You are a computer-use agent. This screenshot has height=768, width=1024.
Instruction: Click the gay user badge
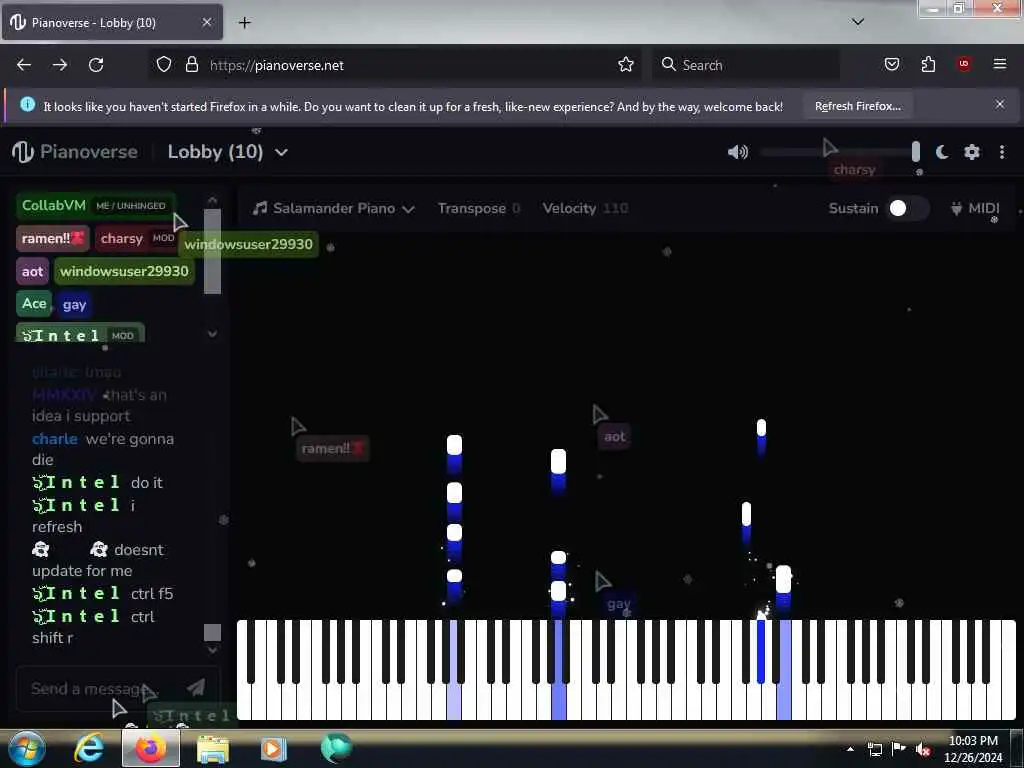[x=74, y=304]
